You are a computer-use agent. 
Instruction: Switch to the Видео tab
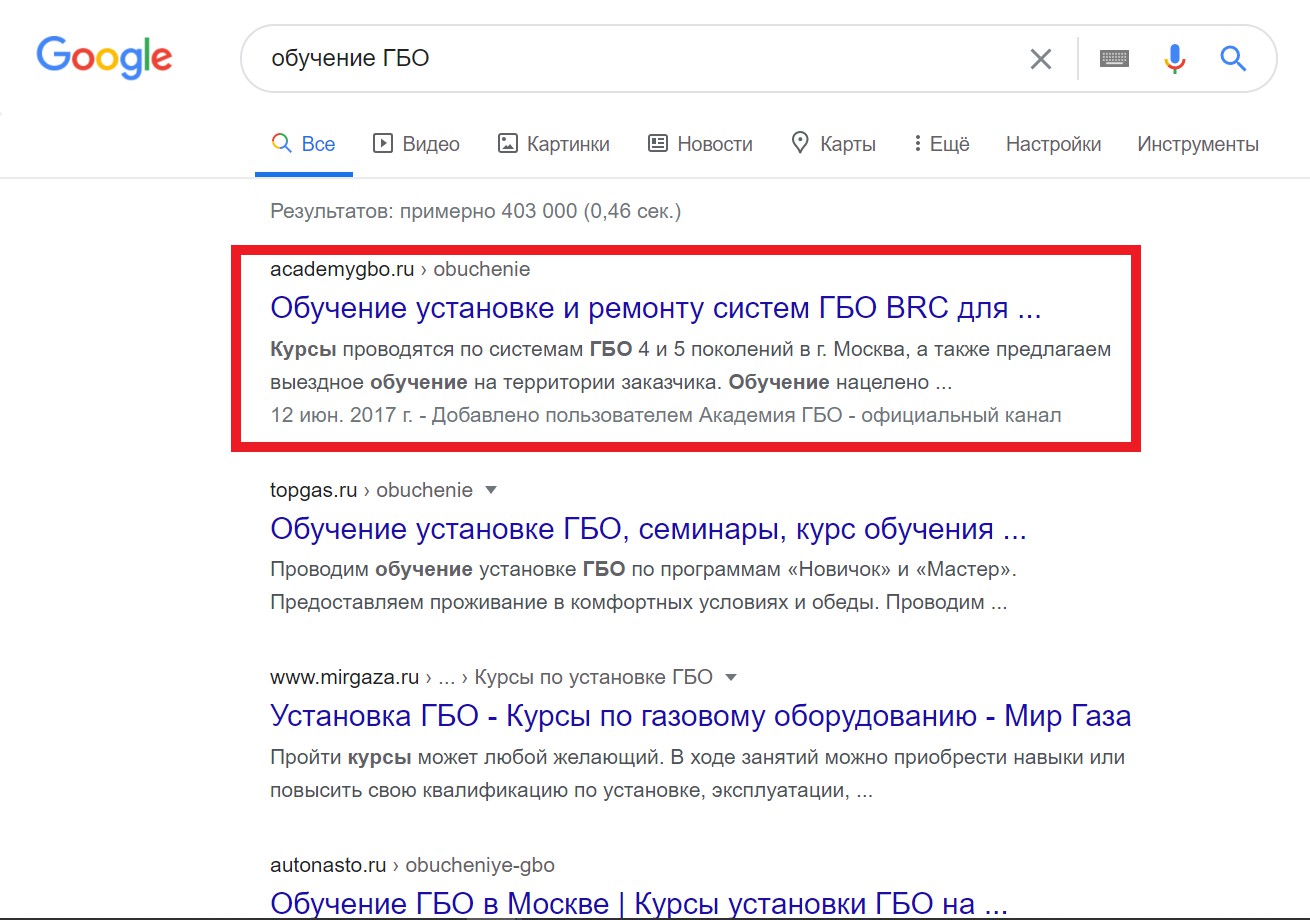(x=416, y=144)
